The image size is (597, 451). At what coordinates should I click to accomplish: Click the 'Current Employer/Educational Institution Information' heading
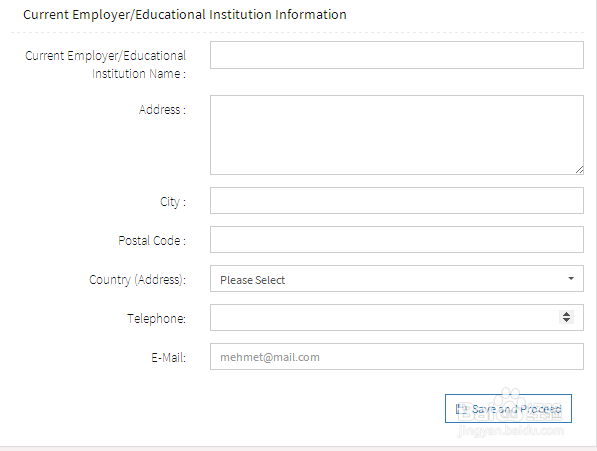click(x=185, y=14)
